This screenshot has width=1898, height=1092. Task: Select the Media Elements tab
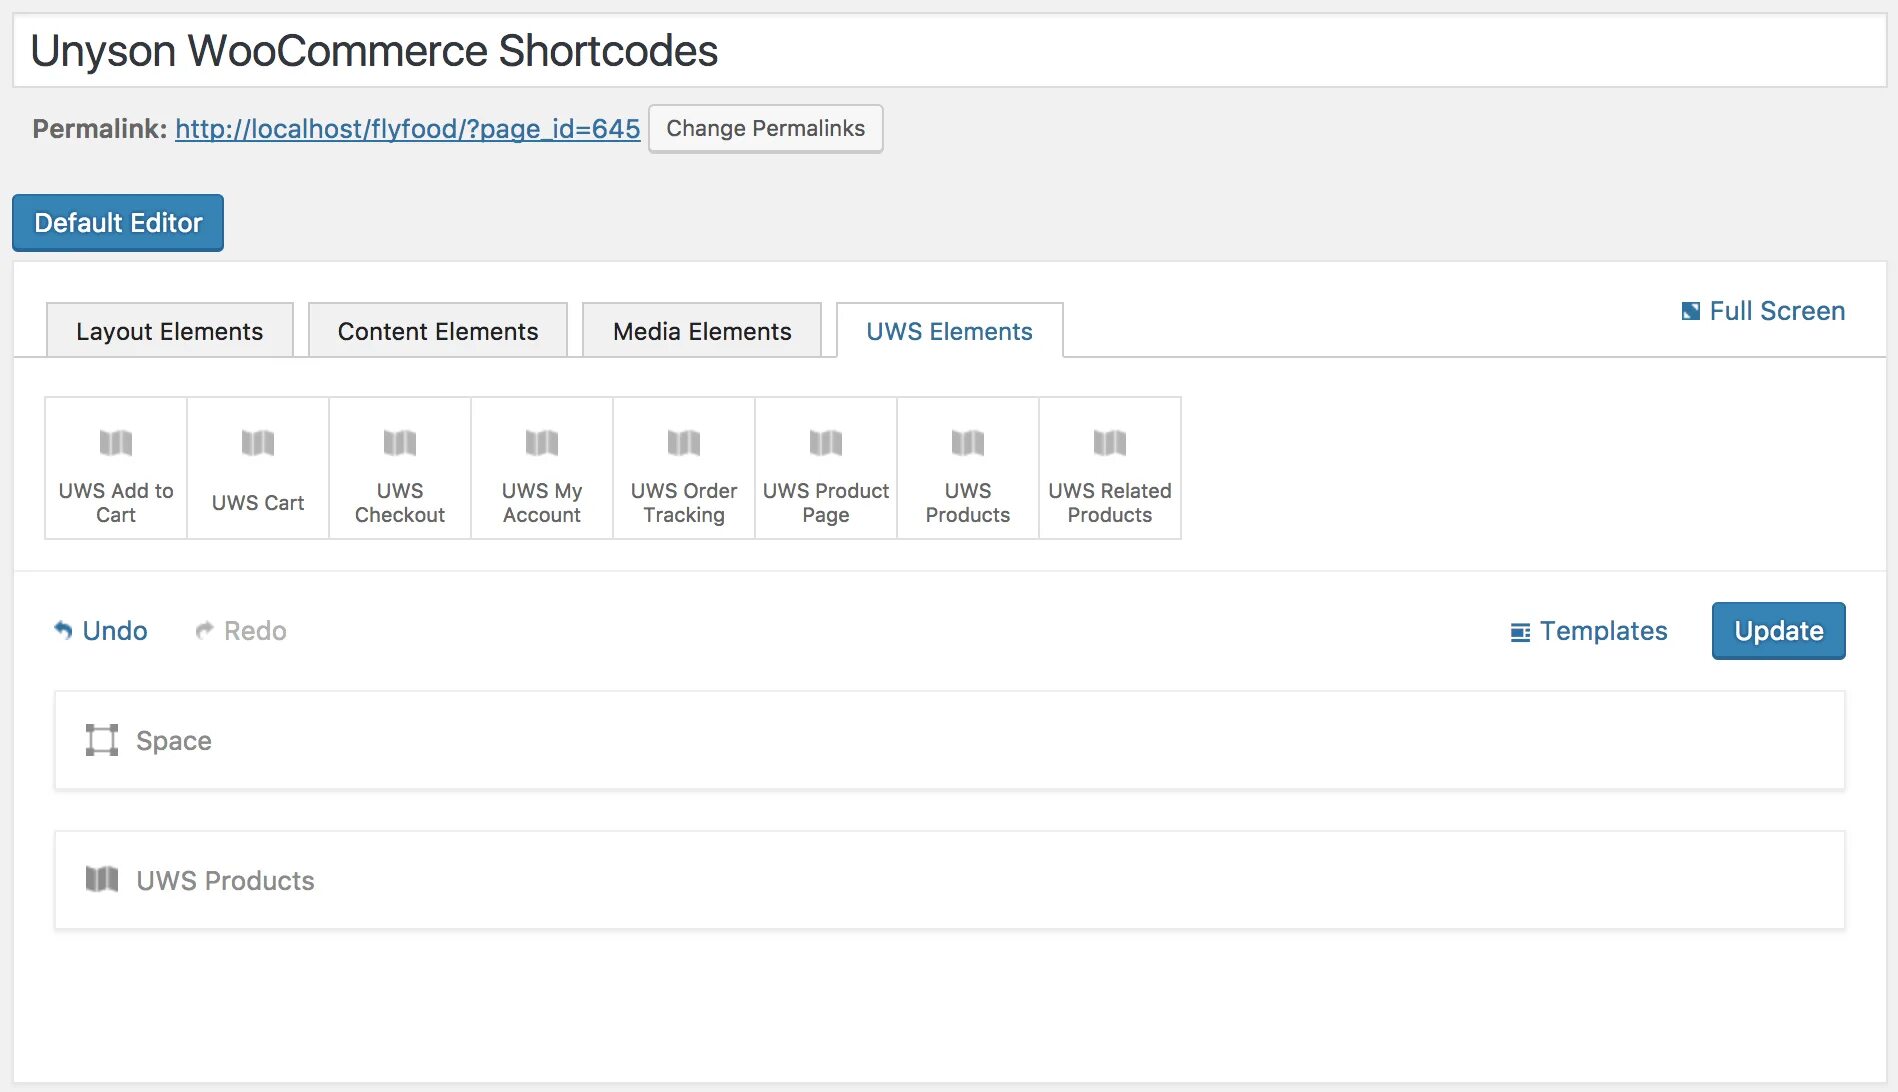click(702, 330)
